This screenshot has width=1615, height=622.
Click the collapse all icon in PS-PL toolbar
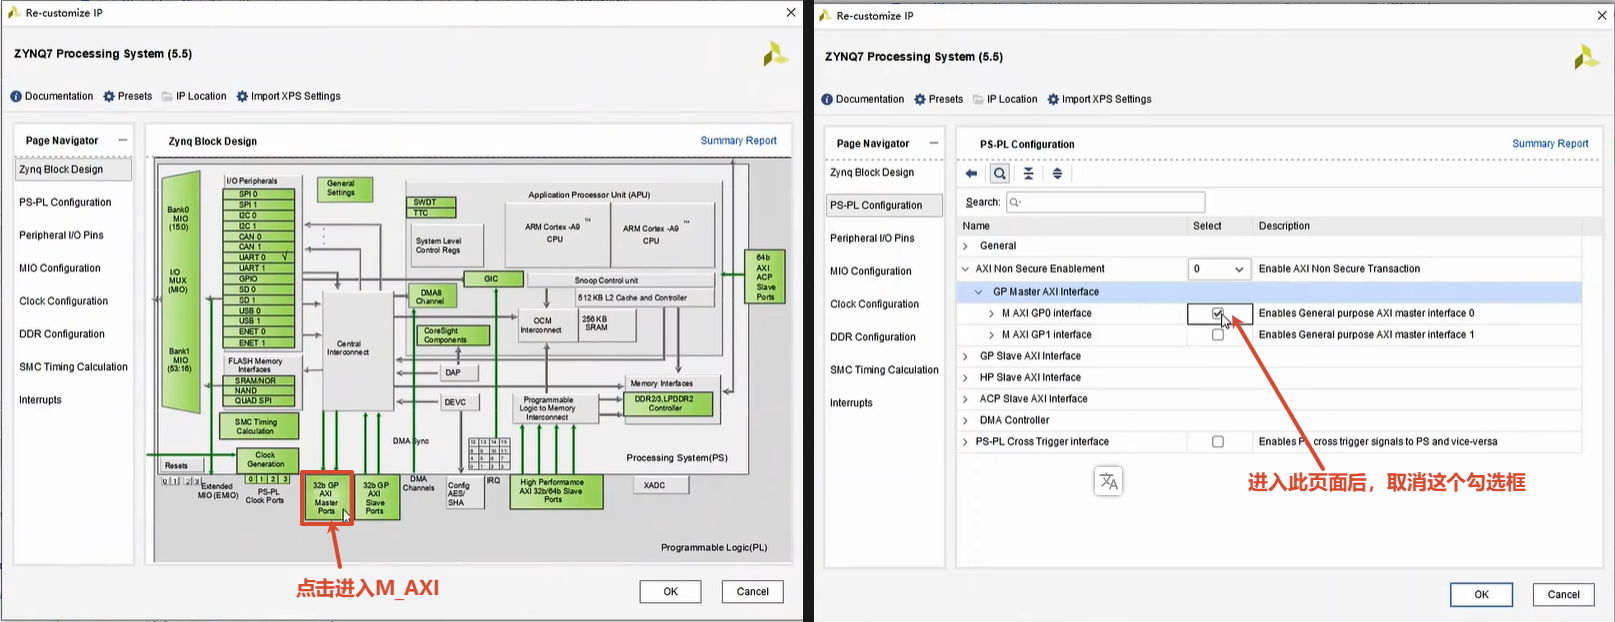[1028, 173]
